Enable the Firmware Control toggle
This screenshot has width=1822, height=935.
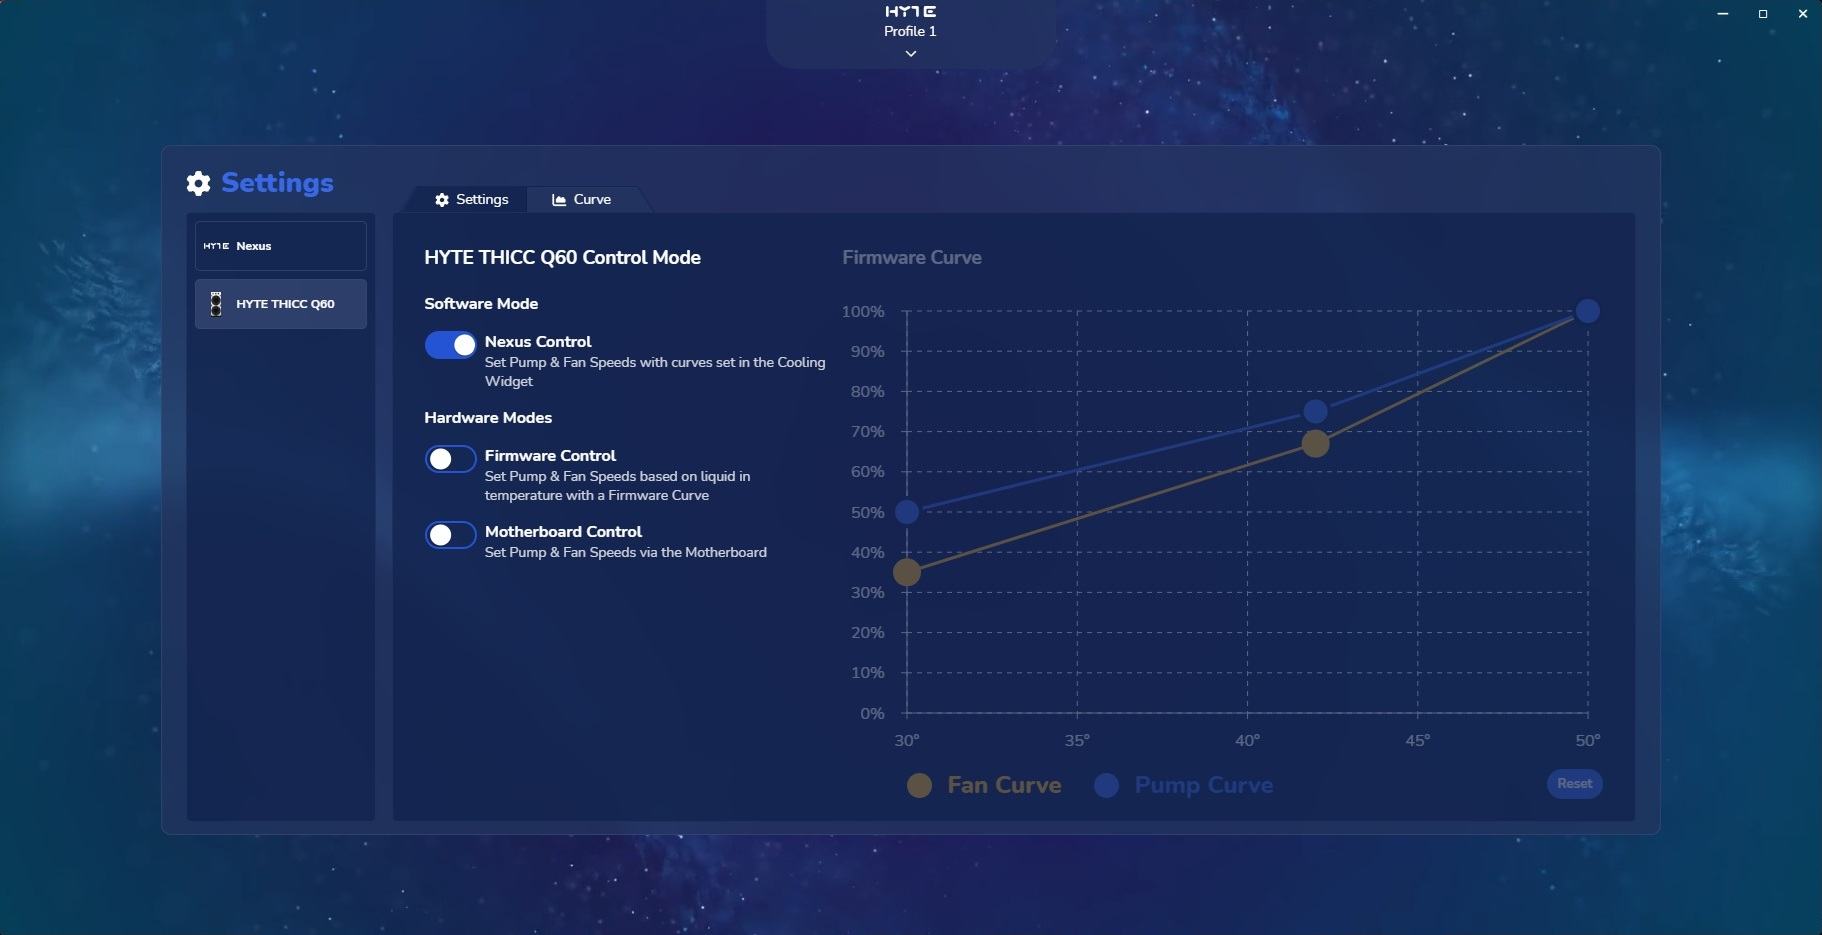click(x=450, y=459)
